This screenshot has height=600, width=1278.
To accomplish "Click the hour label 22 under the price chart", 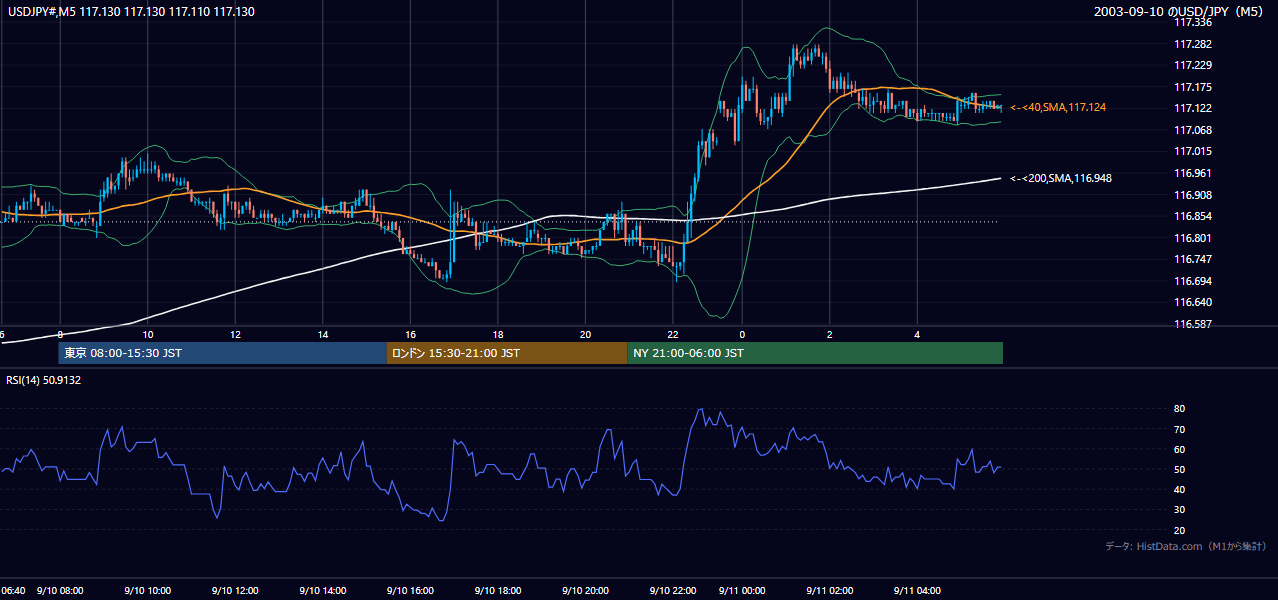I will (x=673, y=334).
